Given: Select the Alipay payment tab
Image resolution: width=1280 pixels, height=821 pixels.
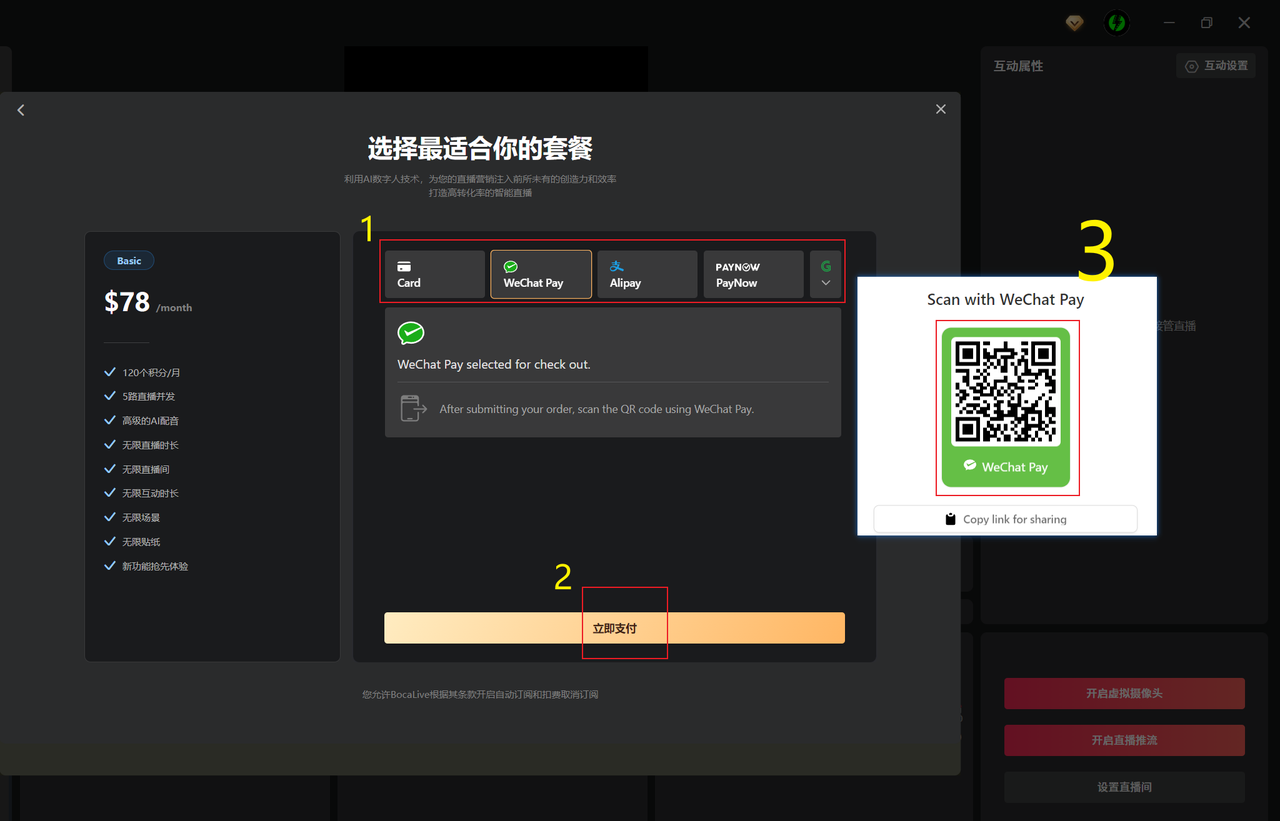Looking at the screenshot, I should pyautogui.click(x=647, y=274).
